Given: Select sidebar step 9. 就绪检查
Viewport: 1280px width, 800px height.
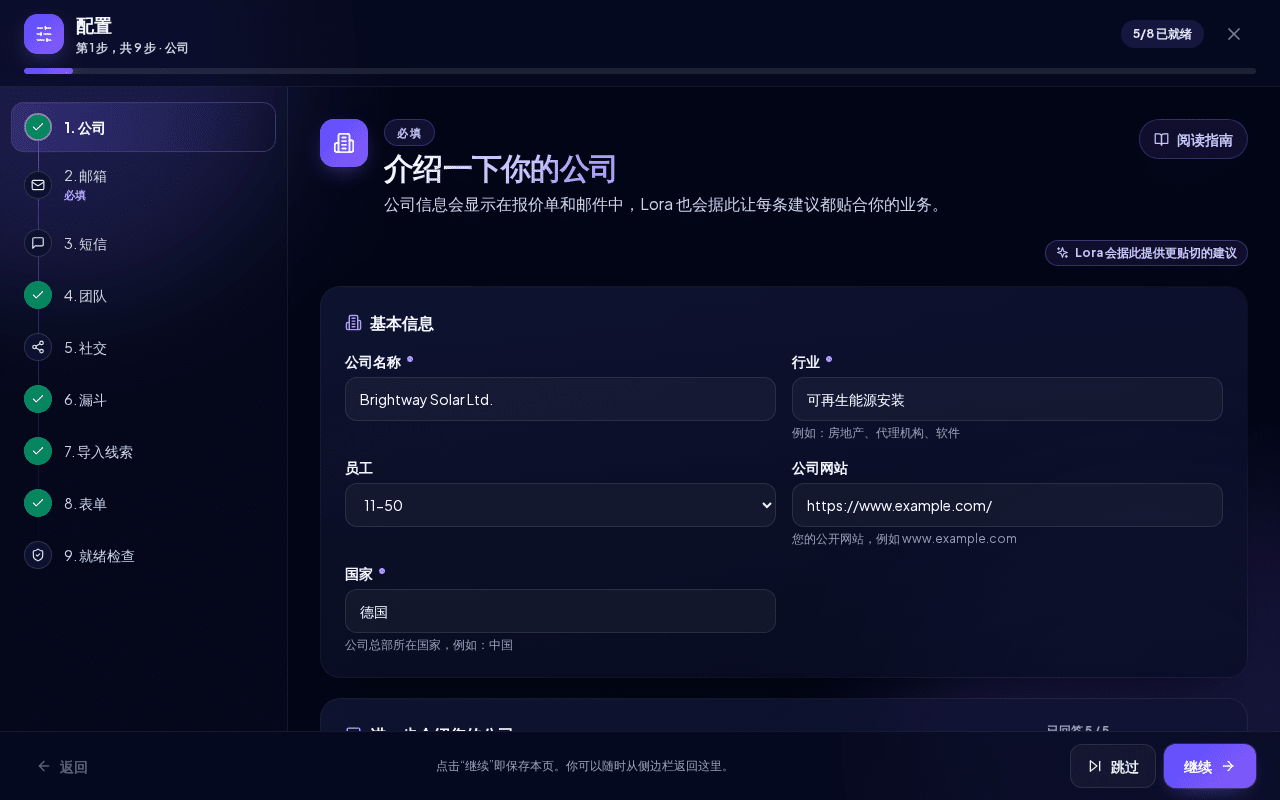Looking at the screenshot, I should click(143, 555).
